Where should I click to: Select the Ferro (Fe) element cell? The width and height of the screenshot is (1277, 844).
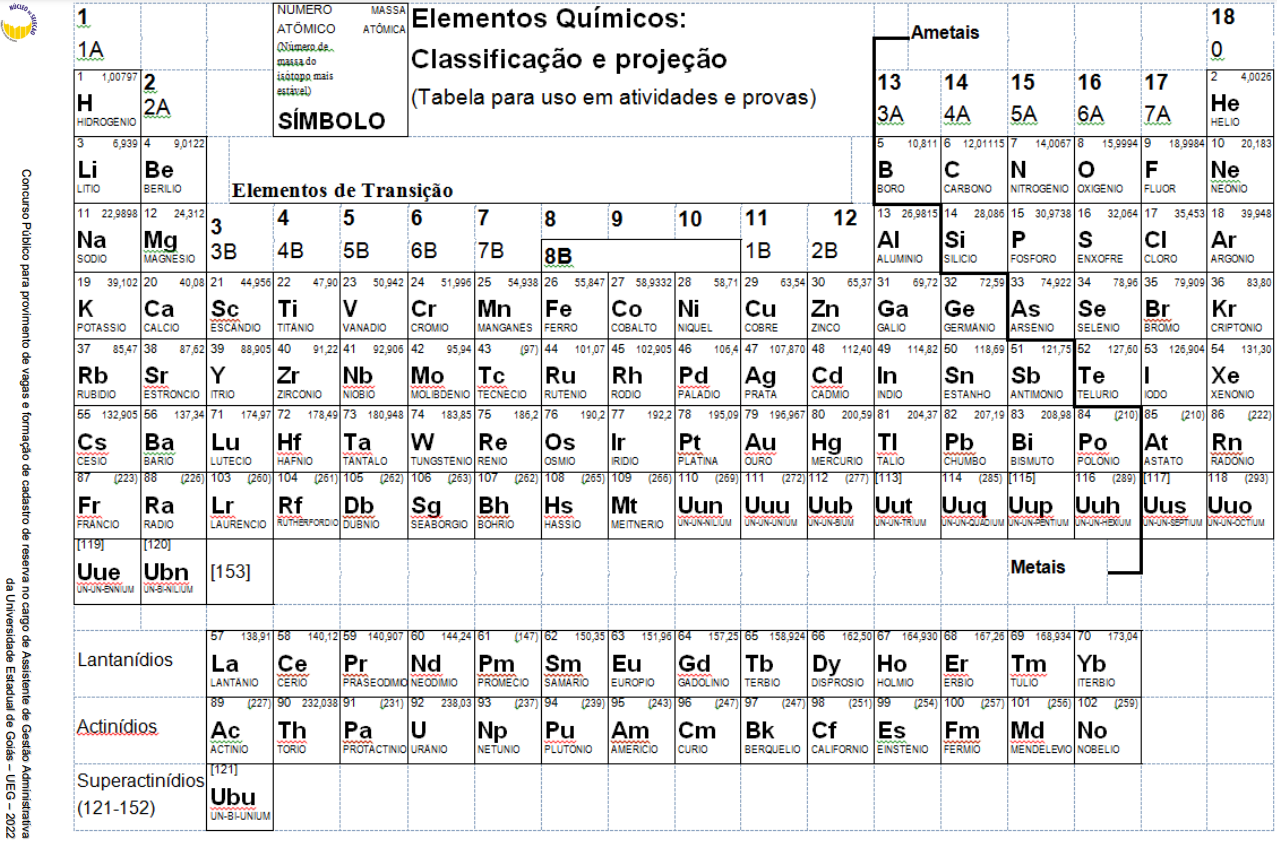click(574, 305)
